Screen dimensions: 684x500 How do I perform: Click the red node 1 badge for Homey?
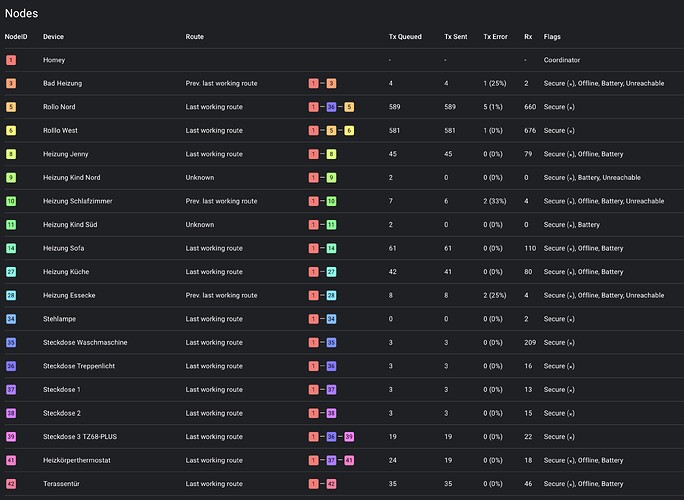click(x=11, y=60)
